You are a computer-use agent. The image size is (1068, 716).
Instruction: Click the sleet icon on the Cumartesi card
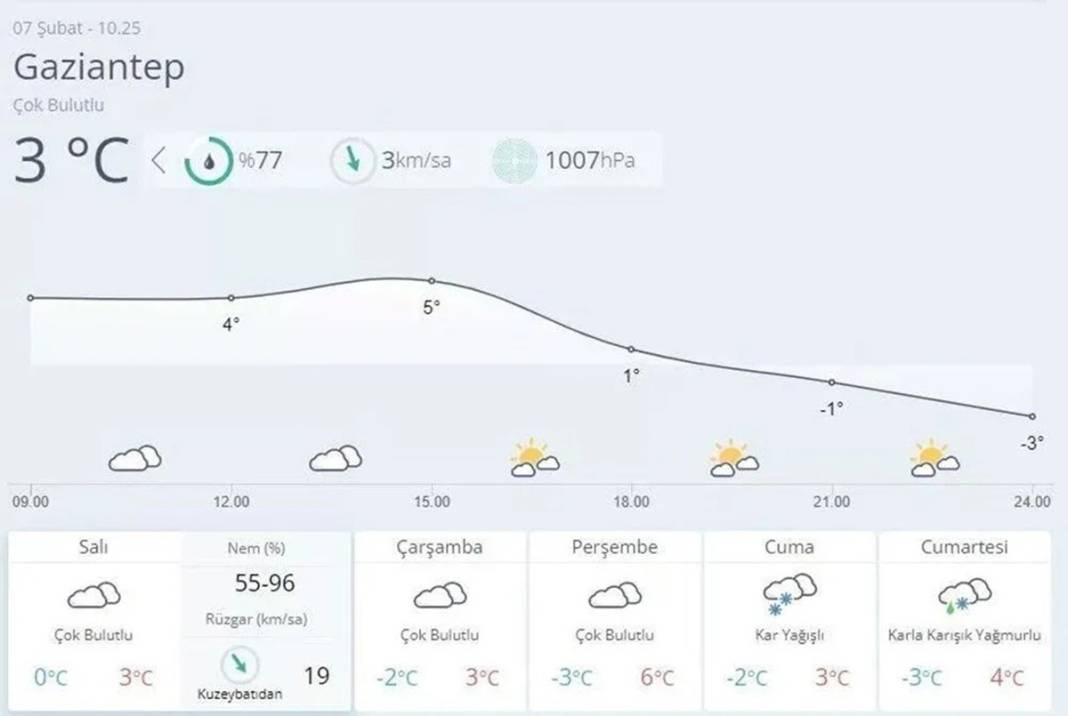coord(962,594)
